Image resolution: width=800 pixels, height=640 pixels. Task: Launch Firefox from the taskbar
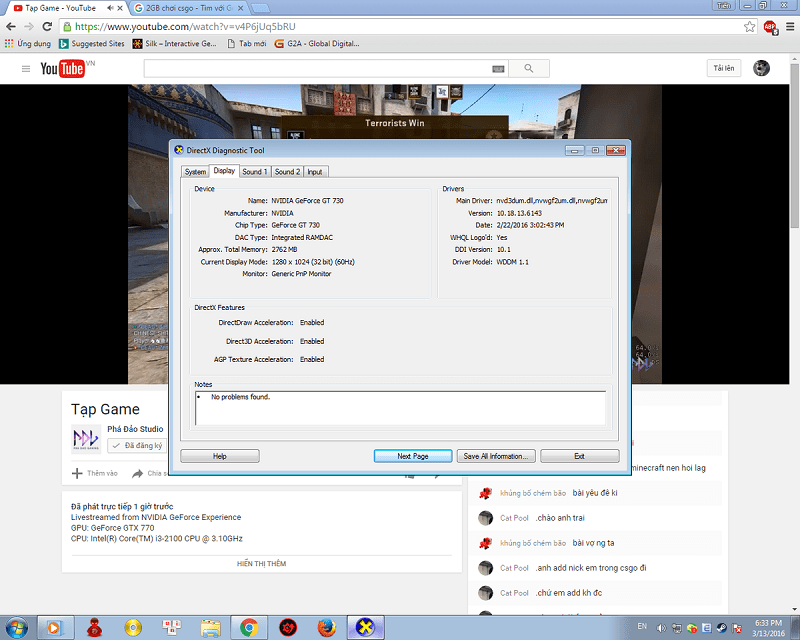(327, 628)
